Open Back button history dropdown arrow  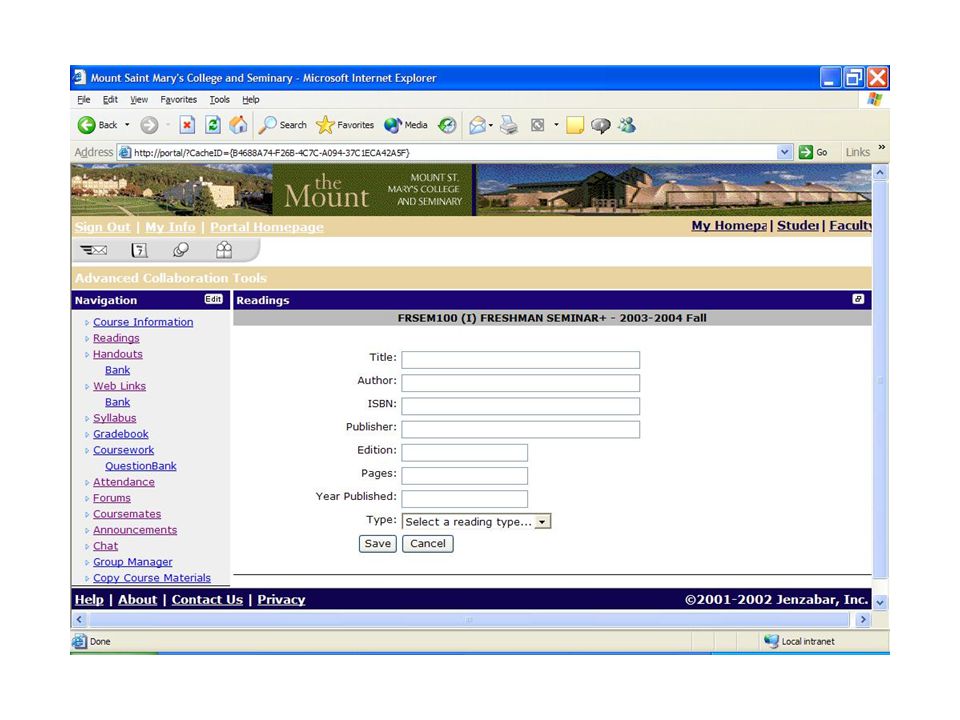click(127, 125)
